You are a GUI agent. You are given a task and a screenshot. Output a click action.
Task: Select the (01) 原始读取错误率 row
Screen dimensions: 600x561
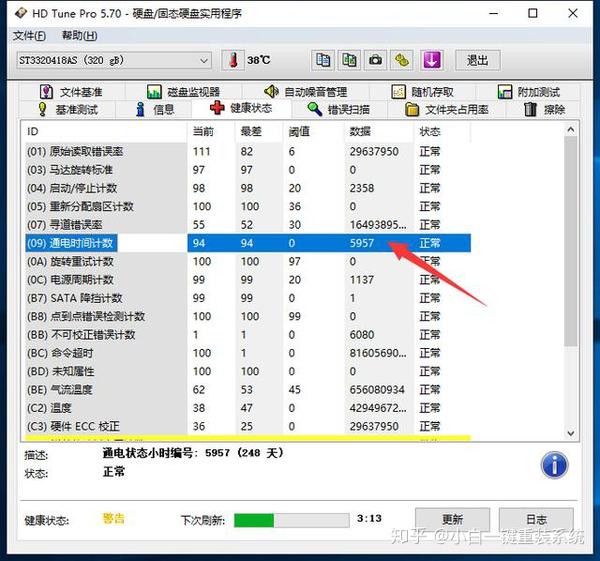pos(248,152)
